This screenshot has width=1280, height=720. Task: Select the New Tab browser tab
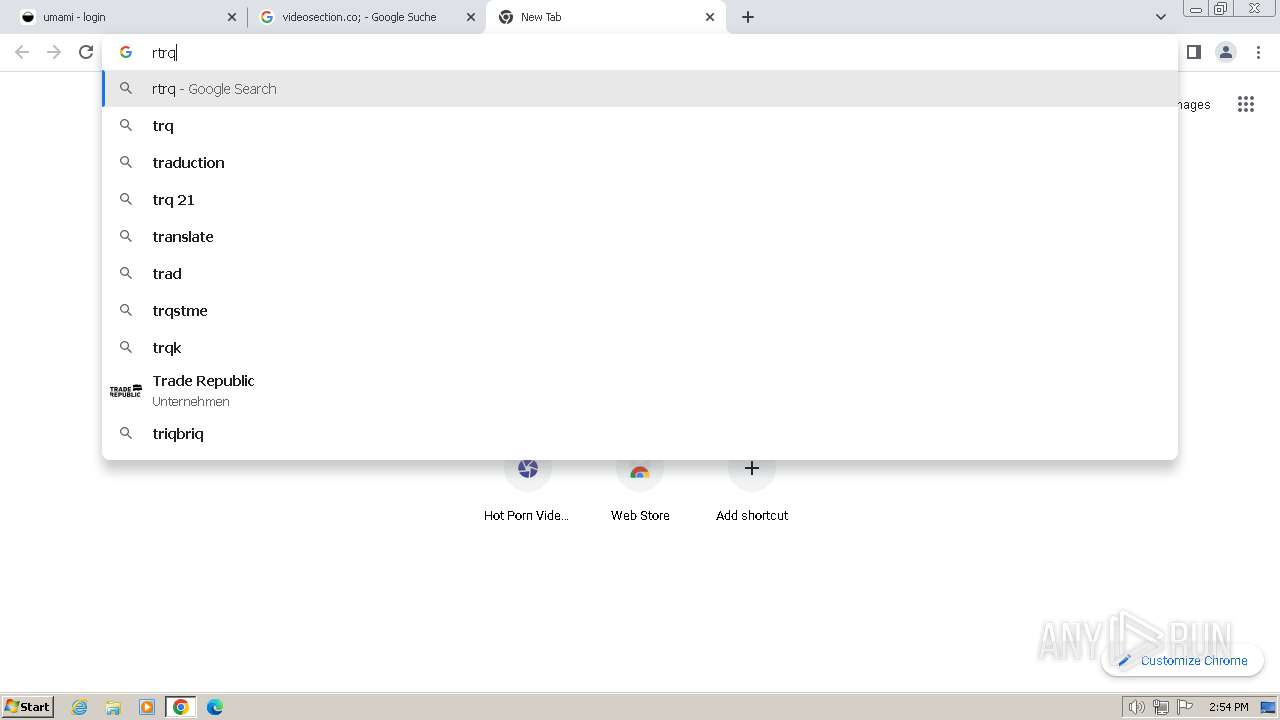click(x=605, y=17)
